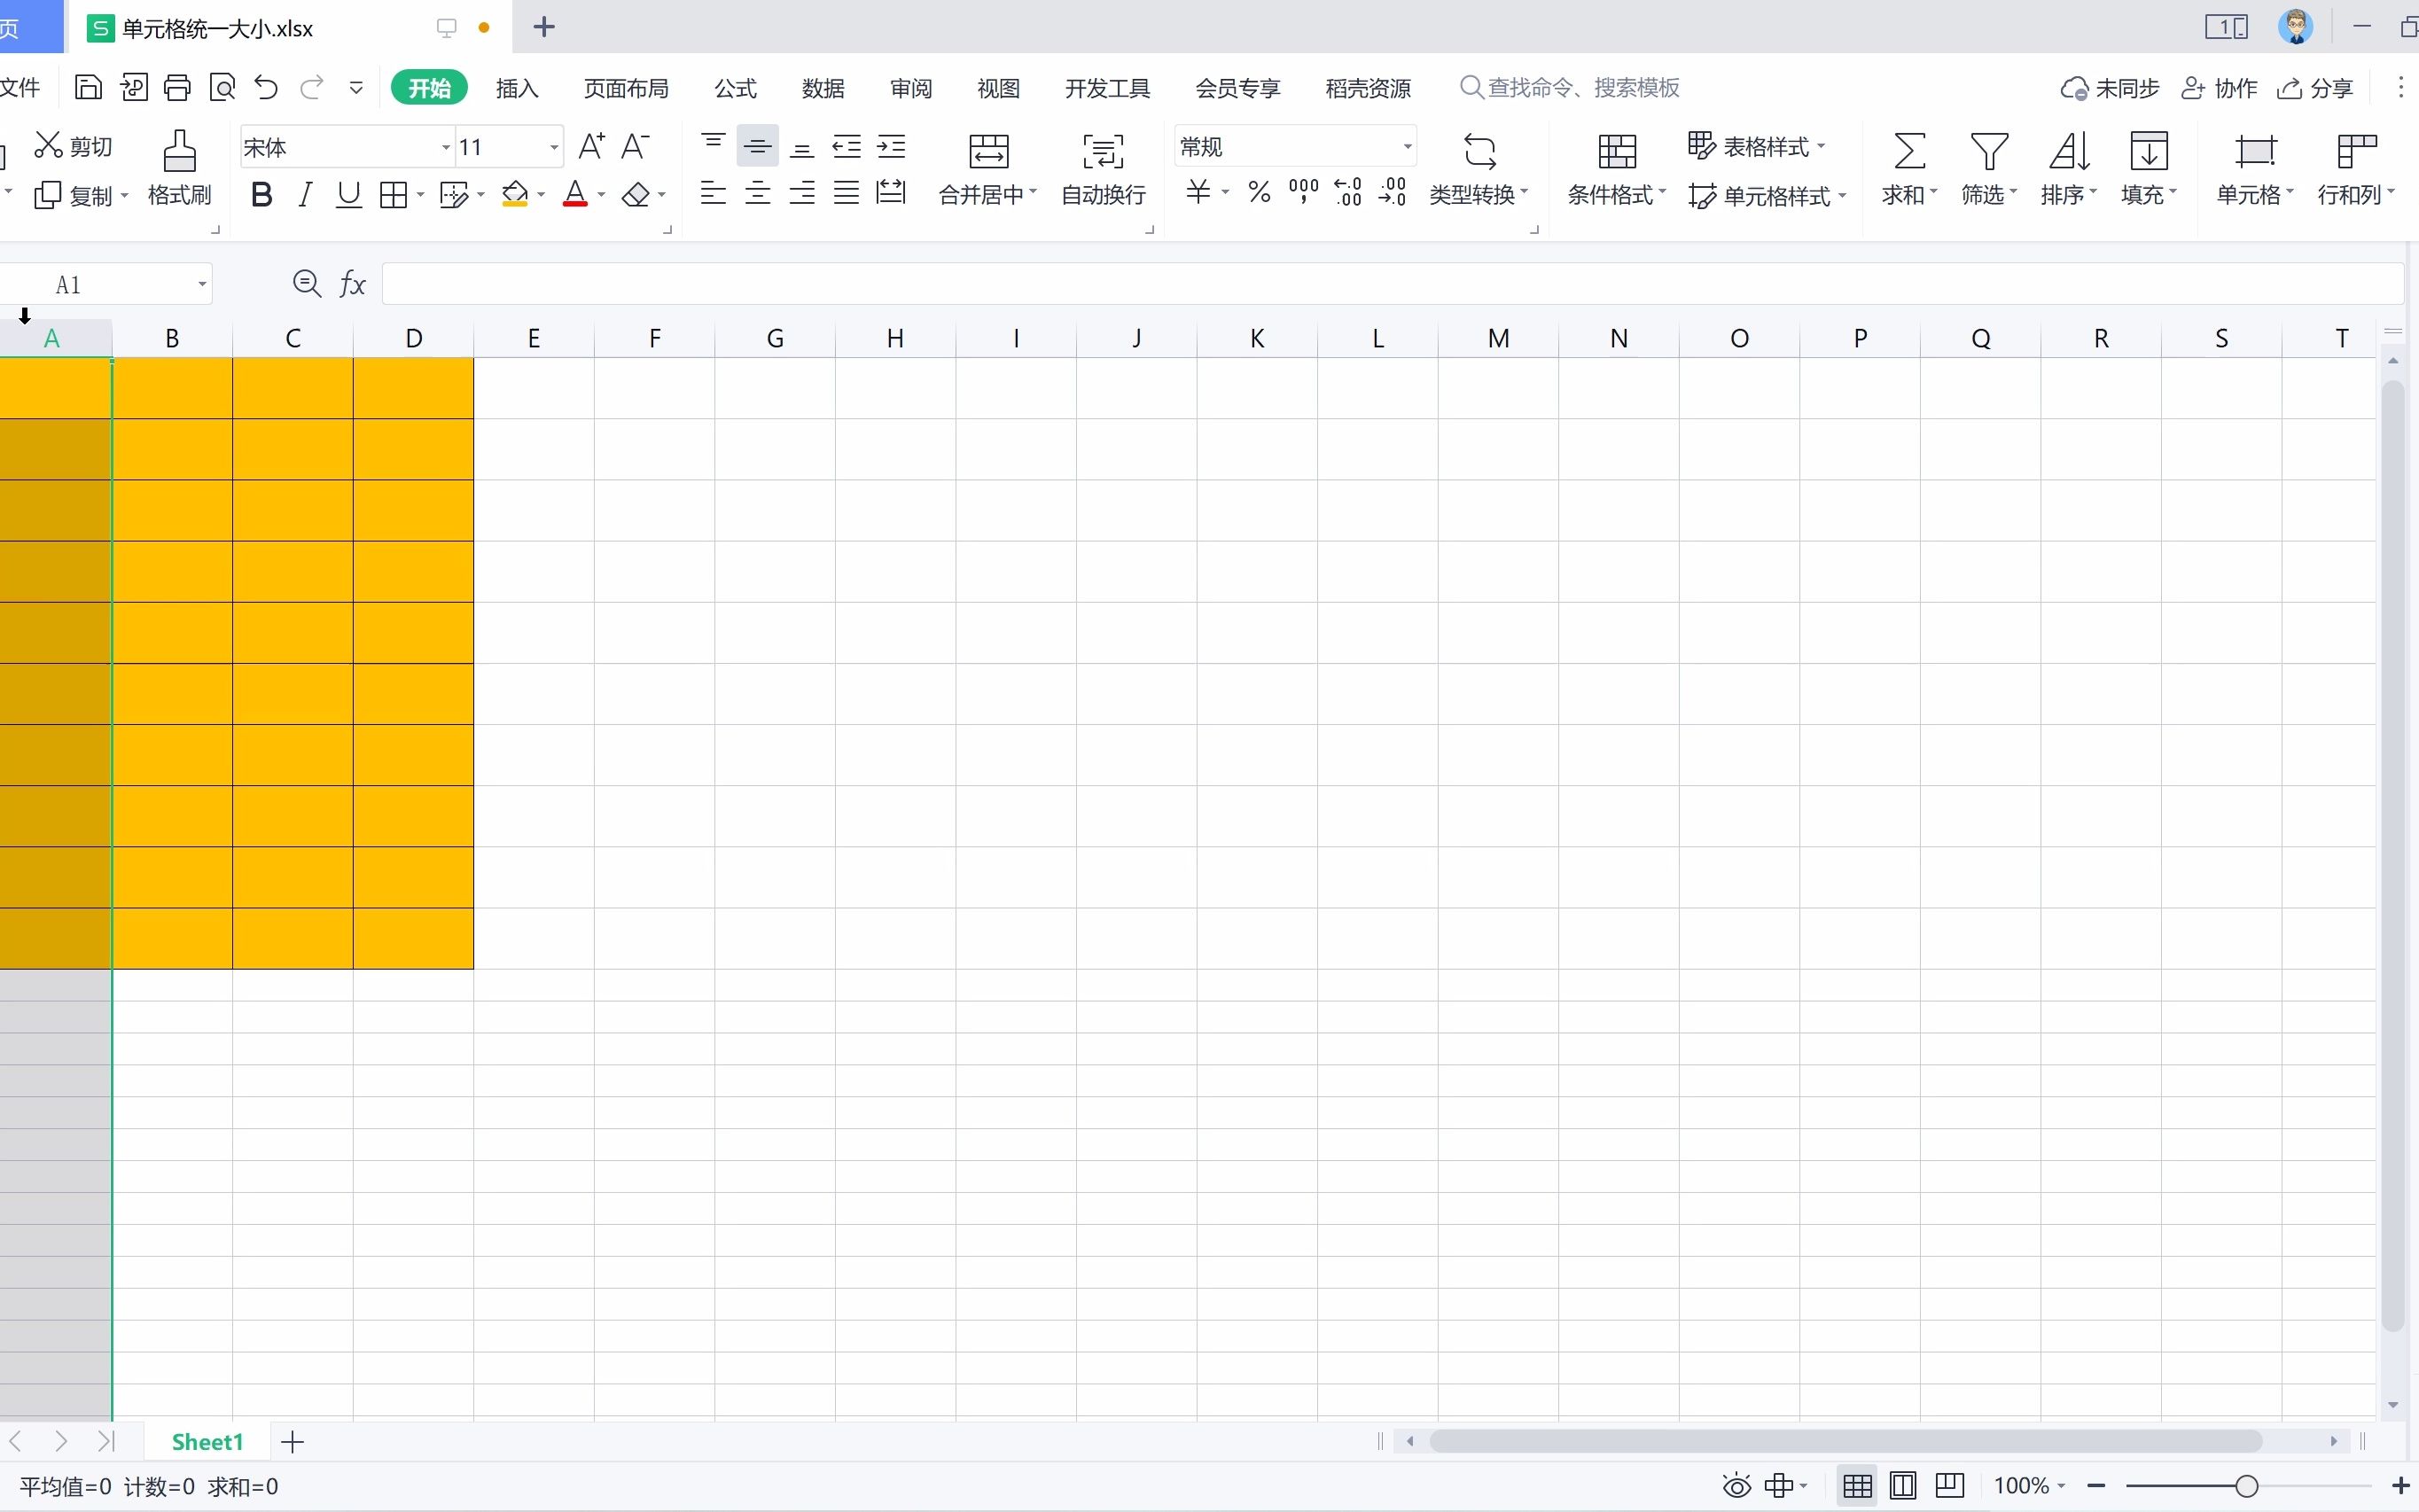Image resolution: width=2419 pixels, height=1512 pixels.
Task: Expand the number format dropdown 常规
Action: tap(1407, 147)
